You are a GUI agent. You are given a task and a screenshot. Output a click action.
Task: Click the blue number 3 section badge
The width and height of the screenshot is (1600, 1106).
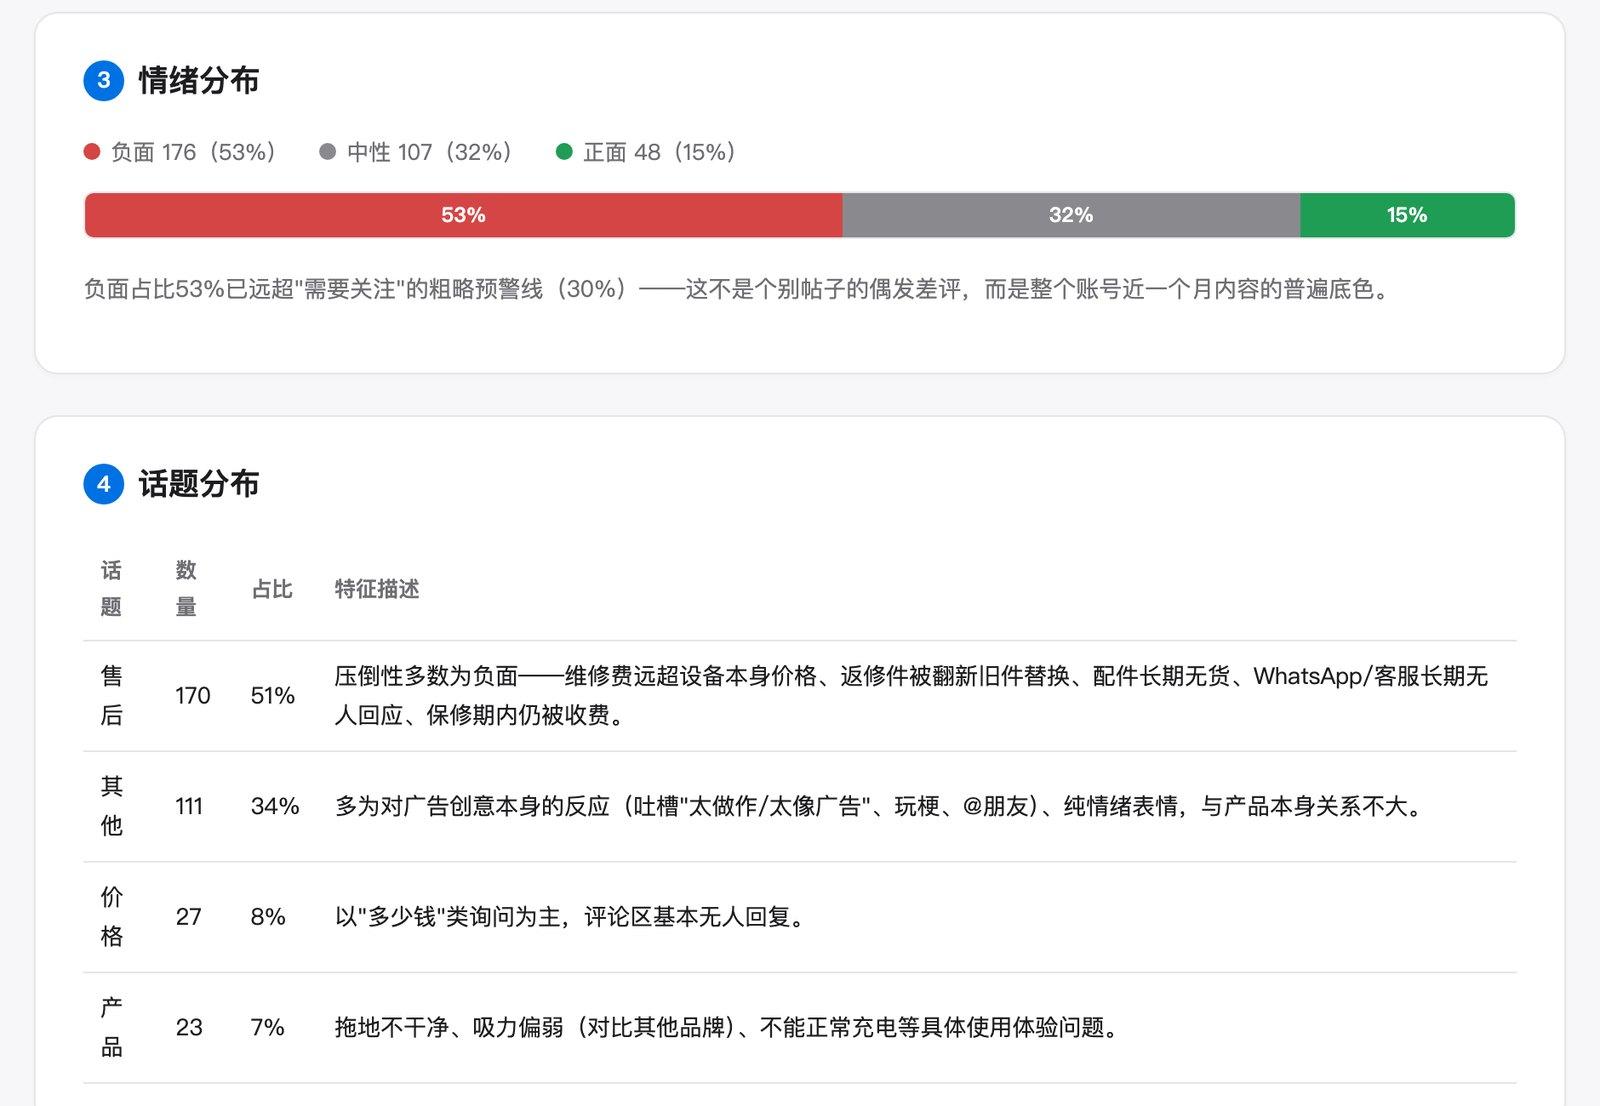coord(104,81)
